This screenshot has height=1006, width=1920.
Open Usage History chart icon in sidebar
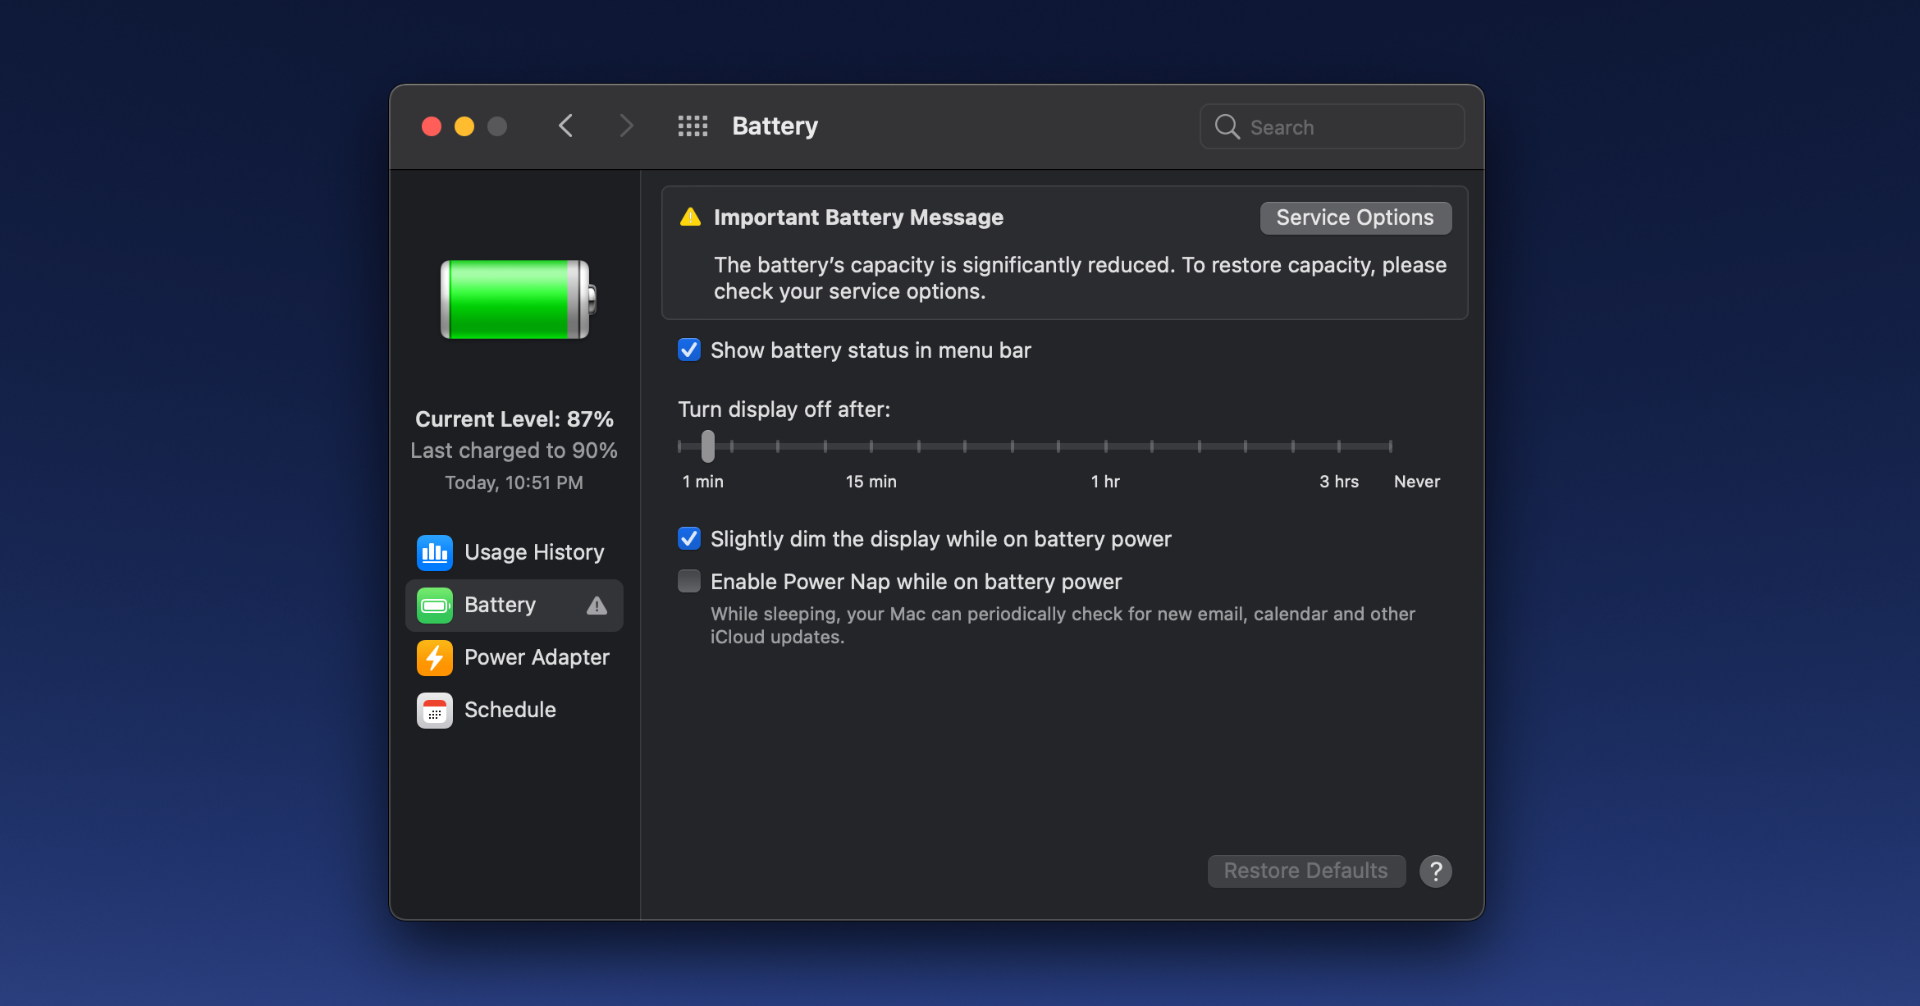pyautogui.click(x=435, y=552)
